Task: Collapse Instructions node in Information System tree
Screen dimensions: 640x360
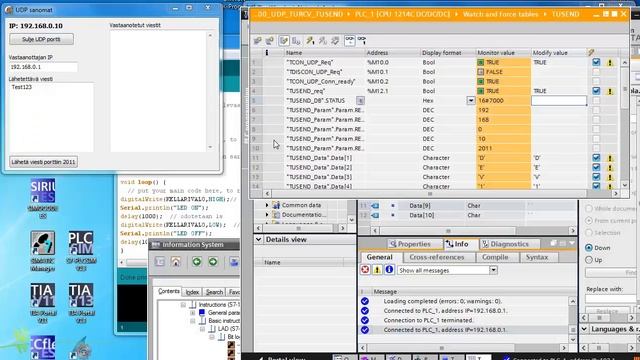Action: [183, 304]
